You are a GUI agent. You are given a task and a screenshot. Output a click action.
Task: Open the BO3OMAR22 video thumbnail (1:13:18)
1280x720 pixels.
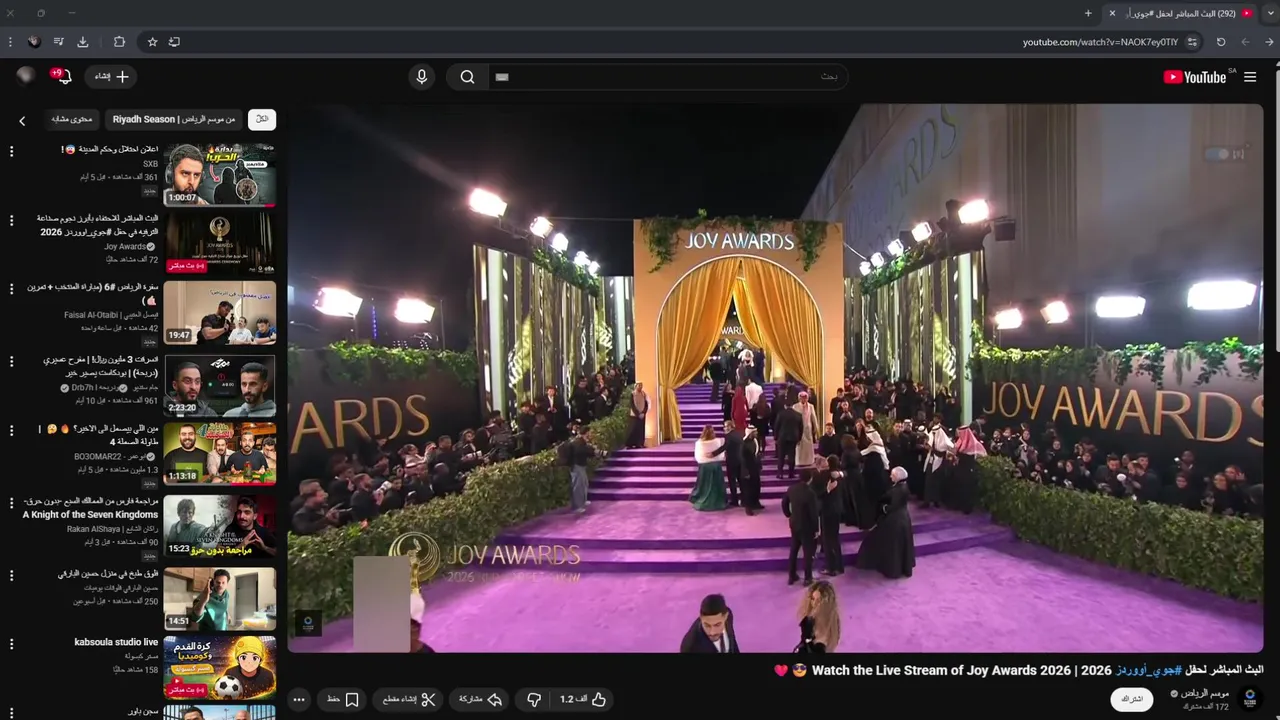pyautogui.click(x=220, y=454)
